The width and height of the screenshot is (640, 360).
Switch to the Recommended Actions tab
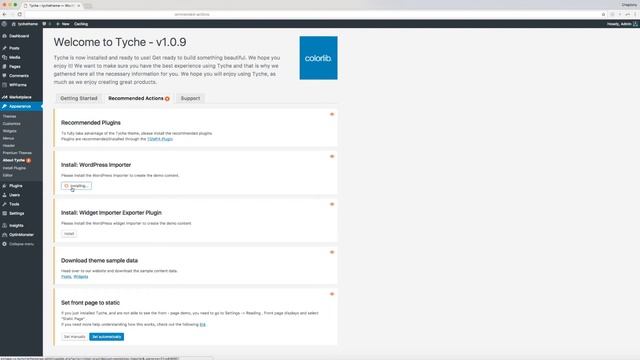coord(139,98)
